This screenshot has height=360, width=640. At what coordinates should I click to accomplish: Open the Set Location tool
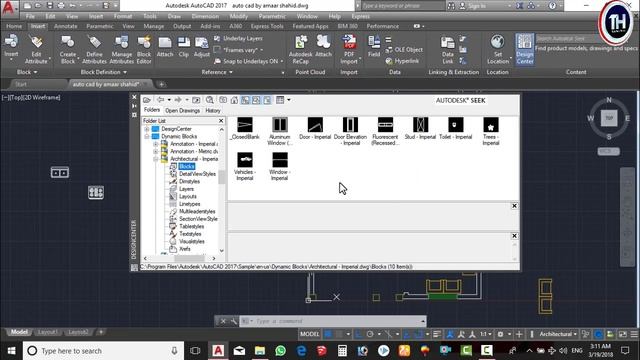(x=498, y=49)
